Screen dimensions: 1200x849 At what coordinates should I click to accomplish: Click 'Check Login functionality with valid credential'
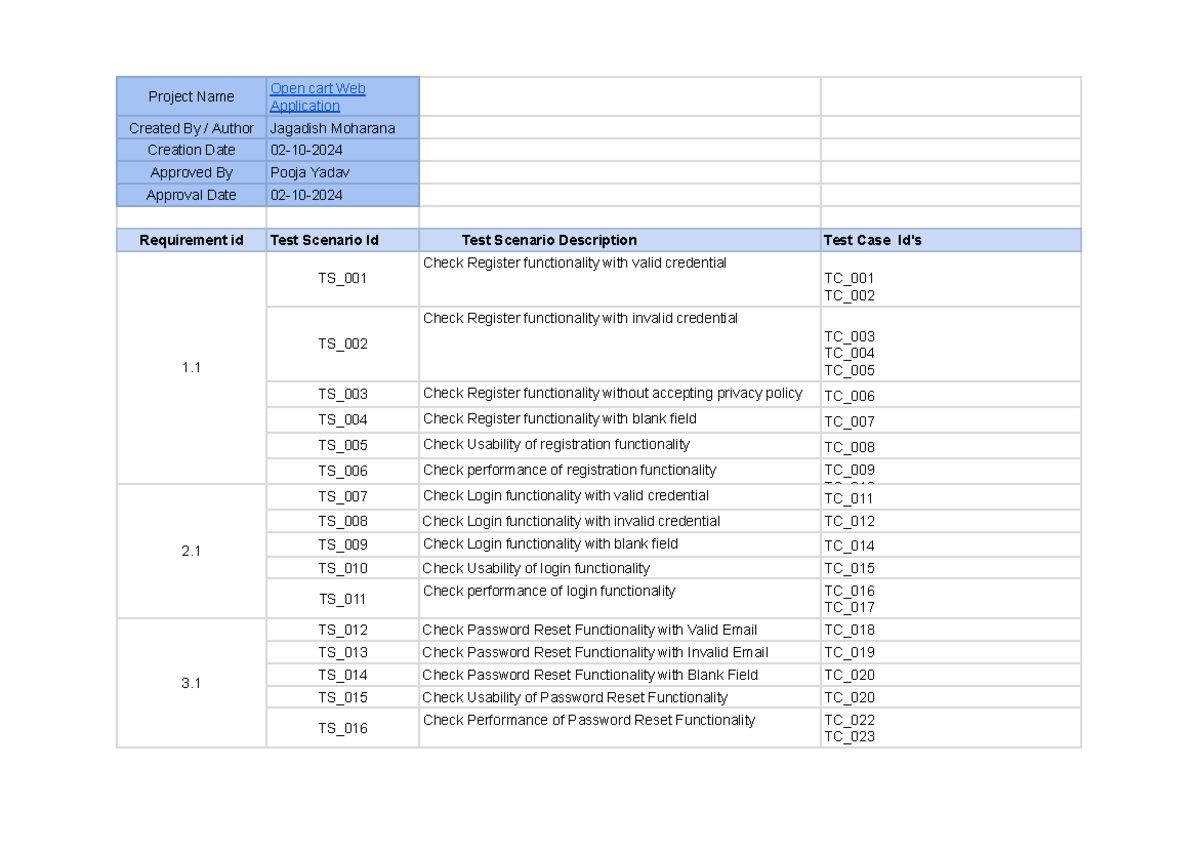tap(566, 496)
